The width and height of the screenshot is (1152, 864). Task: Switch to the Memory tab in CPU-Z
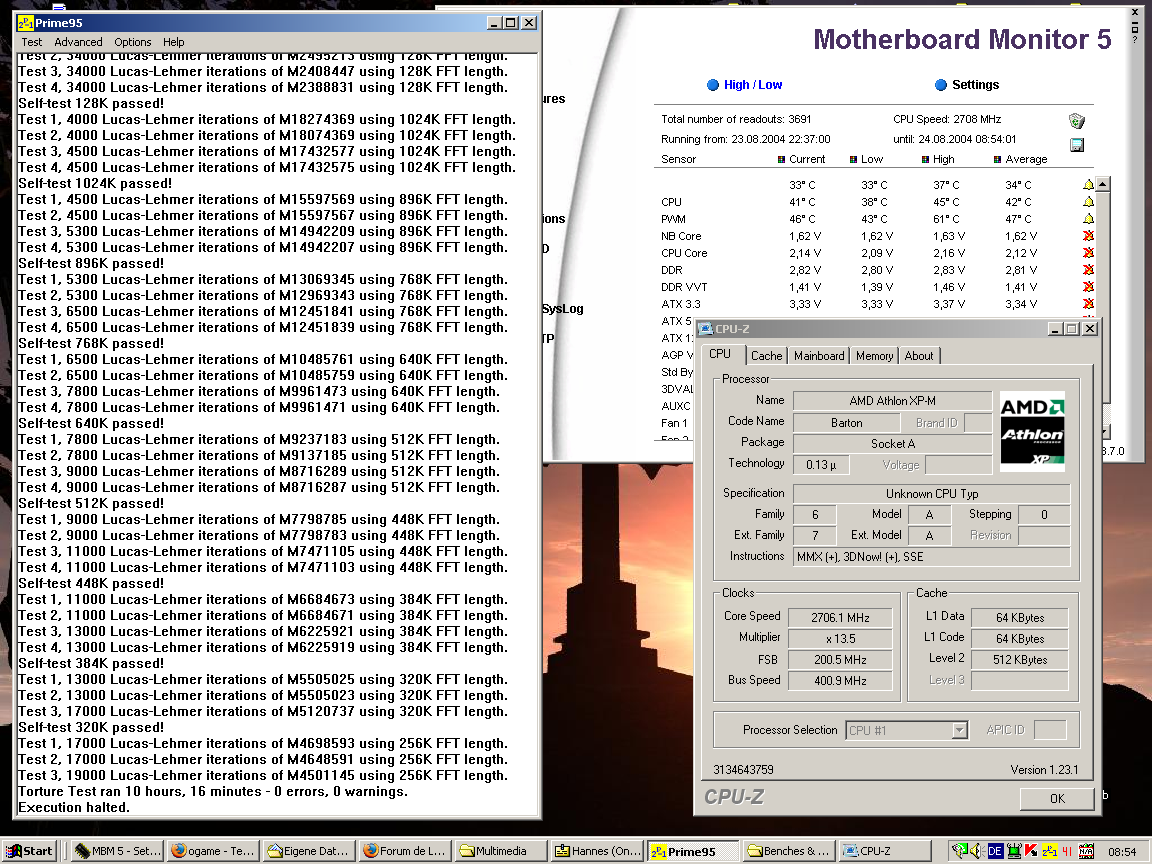873,355
